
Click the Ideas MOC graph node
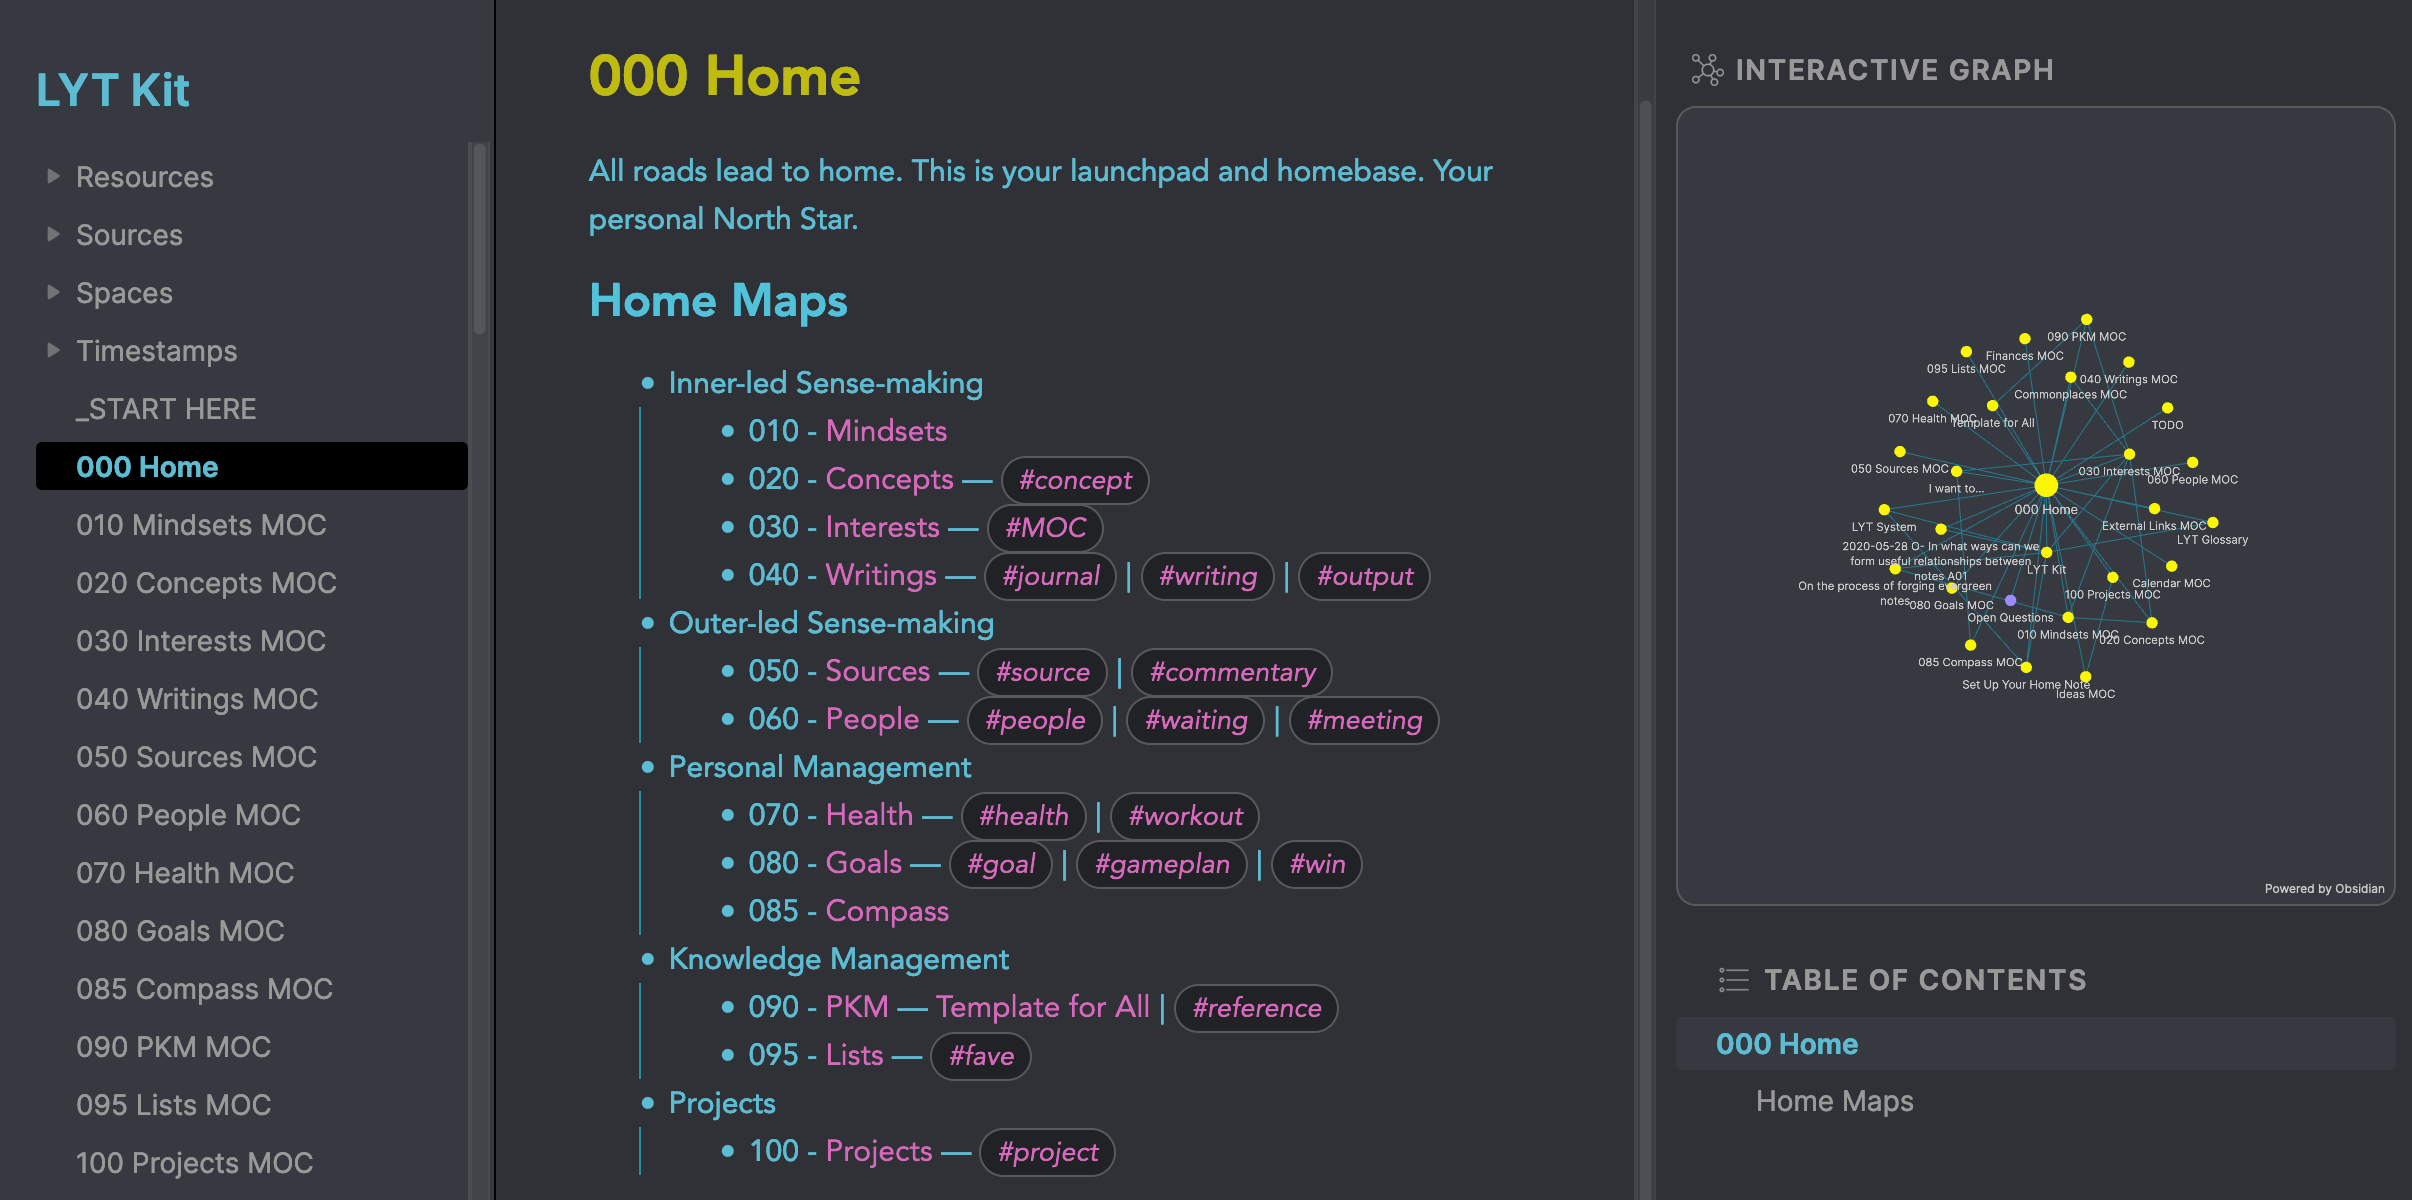[x=2085, y=677]
